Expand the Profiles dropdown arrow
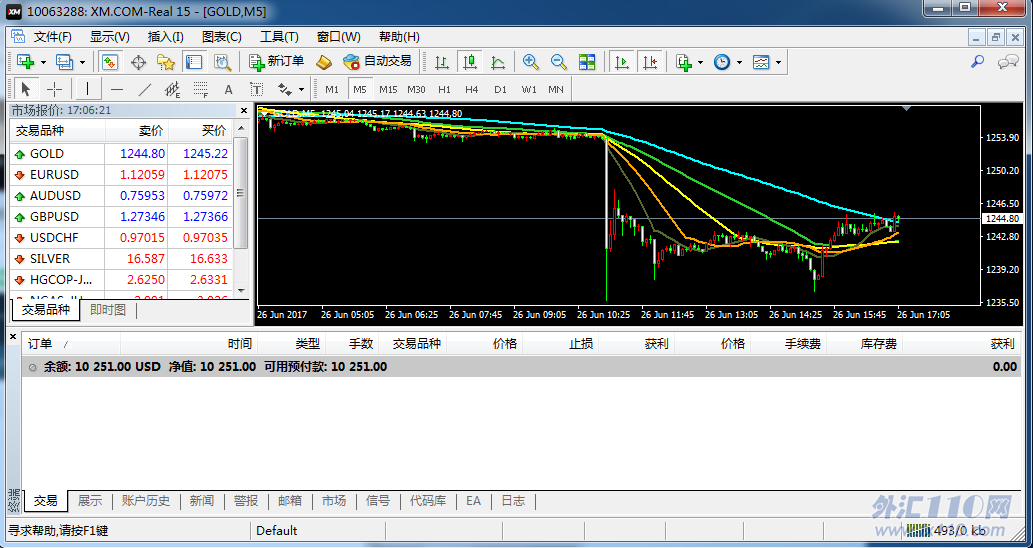The height and width of the screenshot is (548, 1033). click(x=82, y=63)
